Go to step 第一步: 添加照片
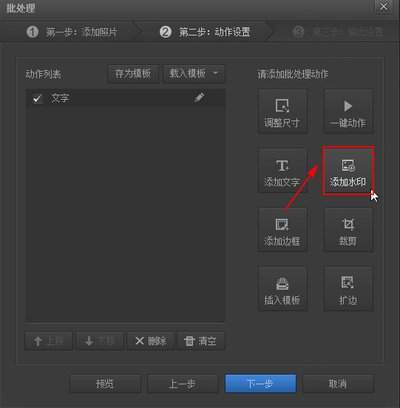The width and height of the screenshot is (400, 408). coord(72,32)
